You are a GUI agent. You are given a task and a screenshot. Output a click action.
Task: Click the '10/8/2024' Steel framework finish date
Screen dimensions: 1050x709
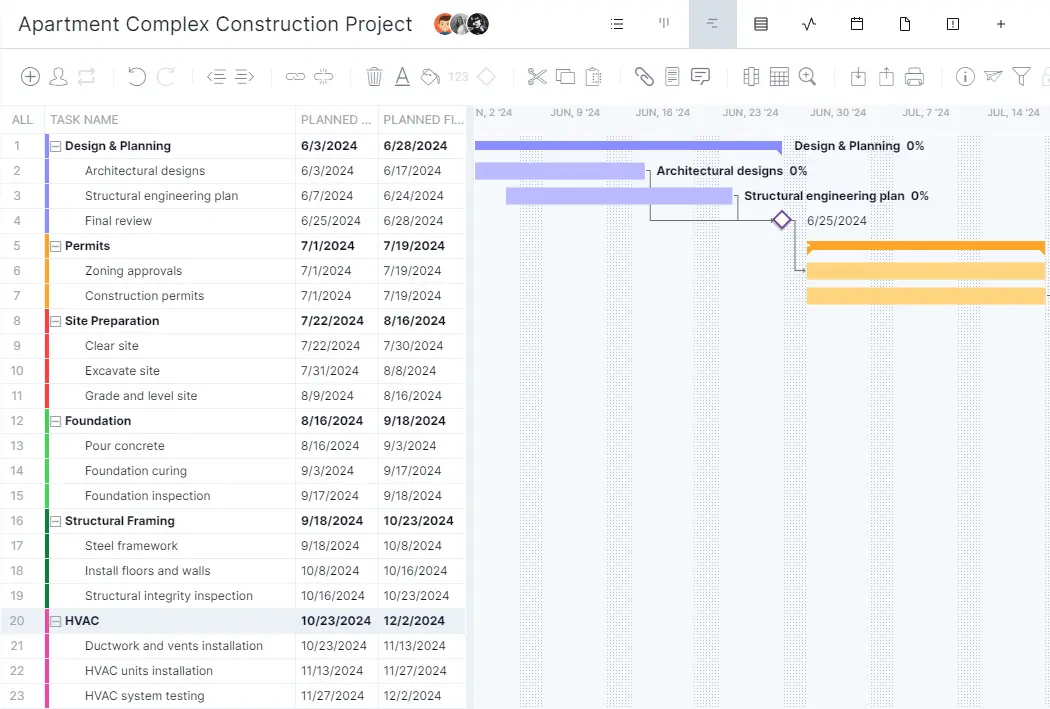pyautogui.click(x=412, y=546)
